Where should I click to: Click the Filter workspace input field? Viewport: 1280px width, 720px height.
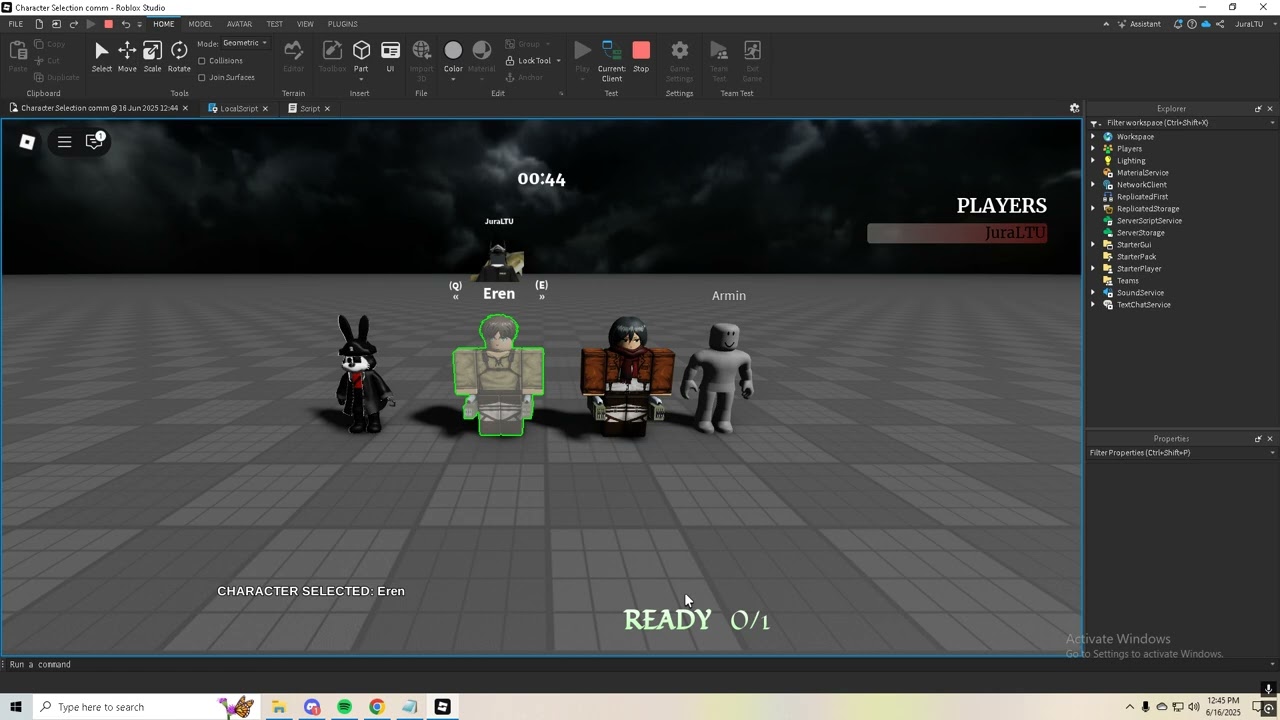(x=1180, y=123)
